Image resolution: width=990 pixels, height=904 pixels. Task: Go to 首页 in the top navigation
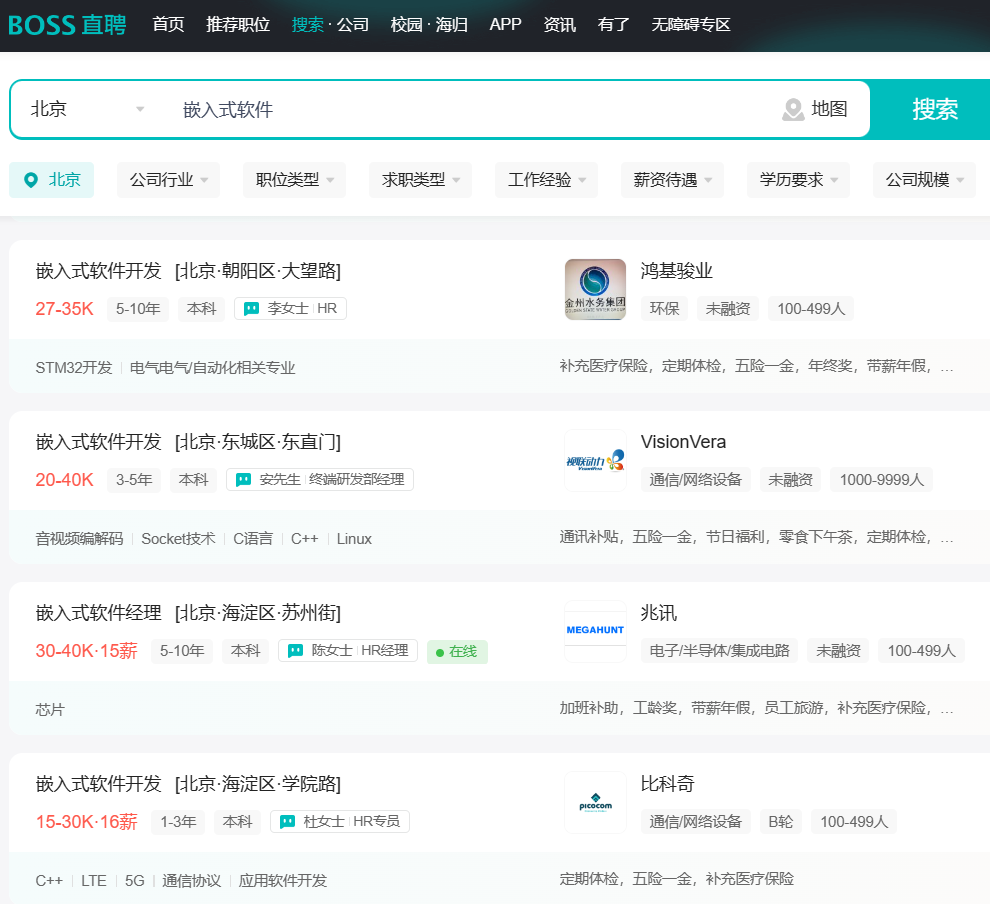coord(169,25)
